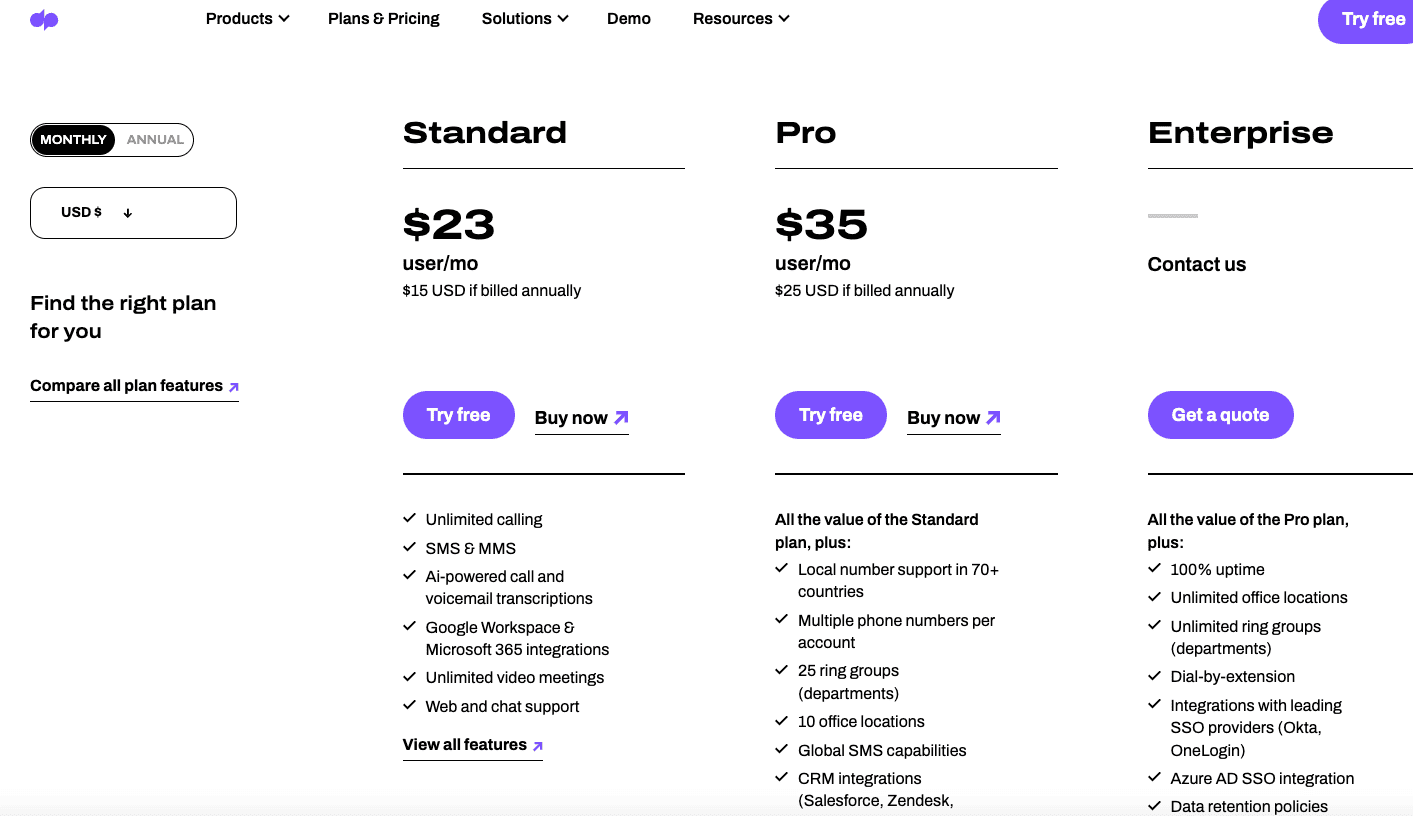The height and width of the screenshot is (816, 1413).
Task: Switch billing toggle to Annual
Action: (x=155, y=140)
